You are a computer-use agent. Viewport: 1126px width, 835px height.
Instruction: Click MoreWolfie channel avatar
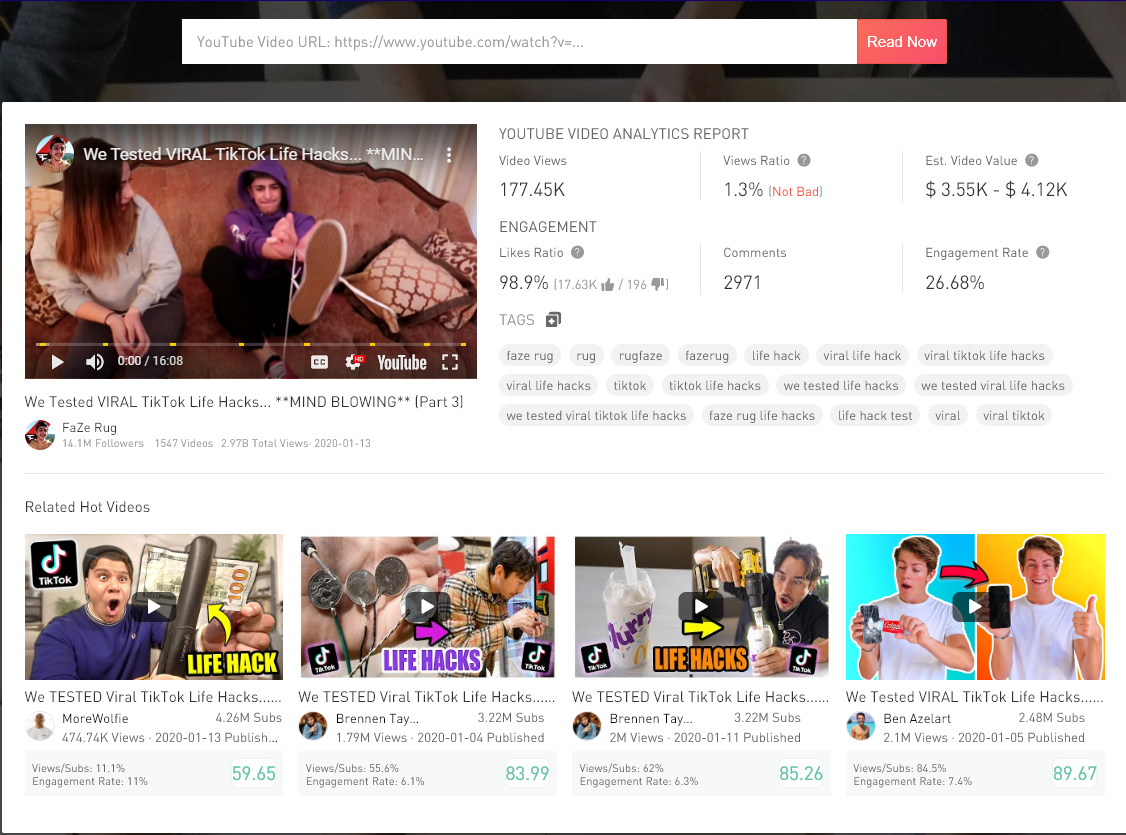(x=39, y=726)
